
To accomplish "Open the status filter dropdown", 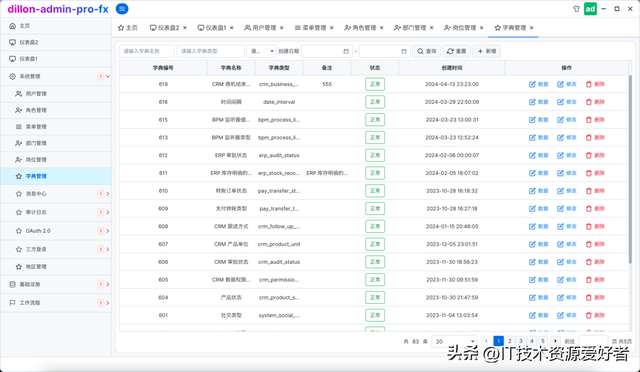I will tap(262, 51).
